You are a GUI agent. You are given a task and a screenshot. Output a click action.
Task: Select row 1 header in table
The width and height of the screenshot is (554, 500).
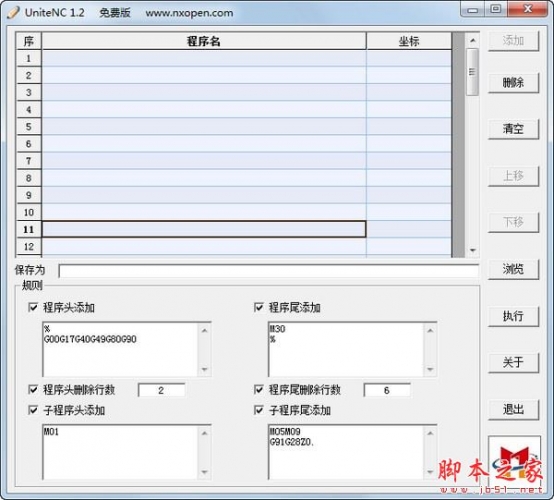click(x=29, y=58)
